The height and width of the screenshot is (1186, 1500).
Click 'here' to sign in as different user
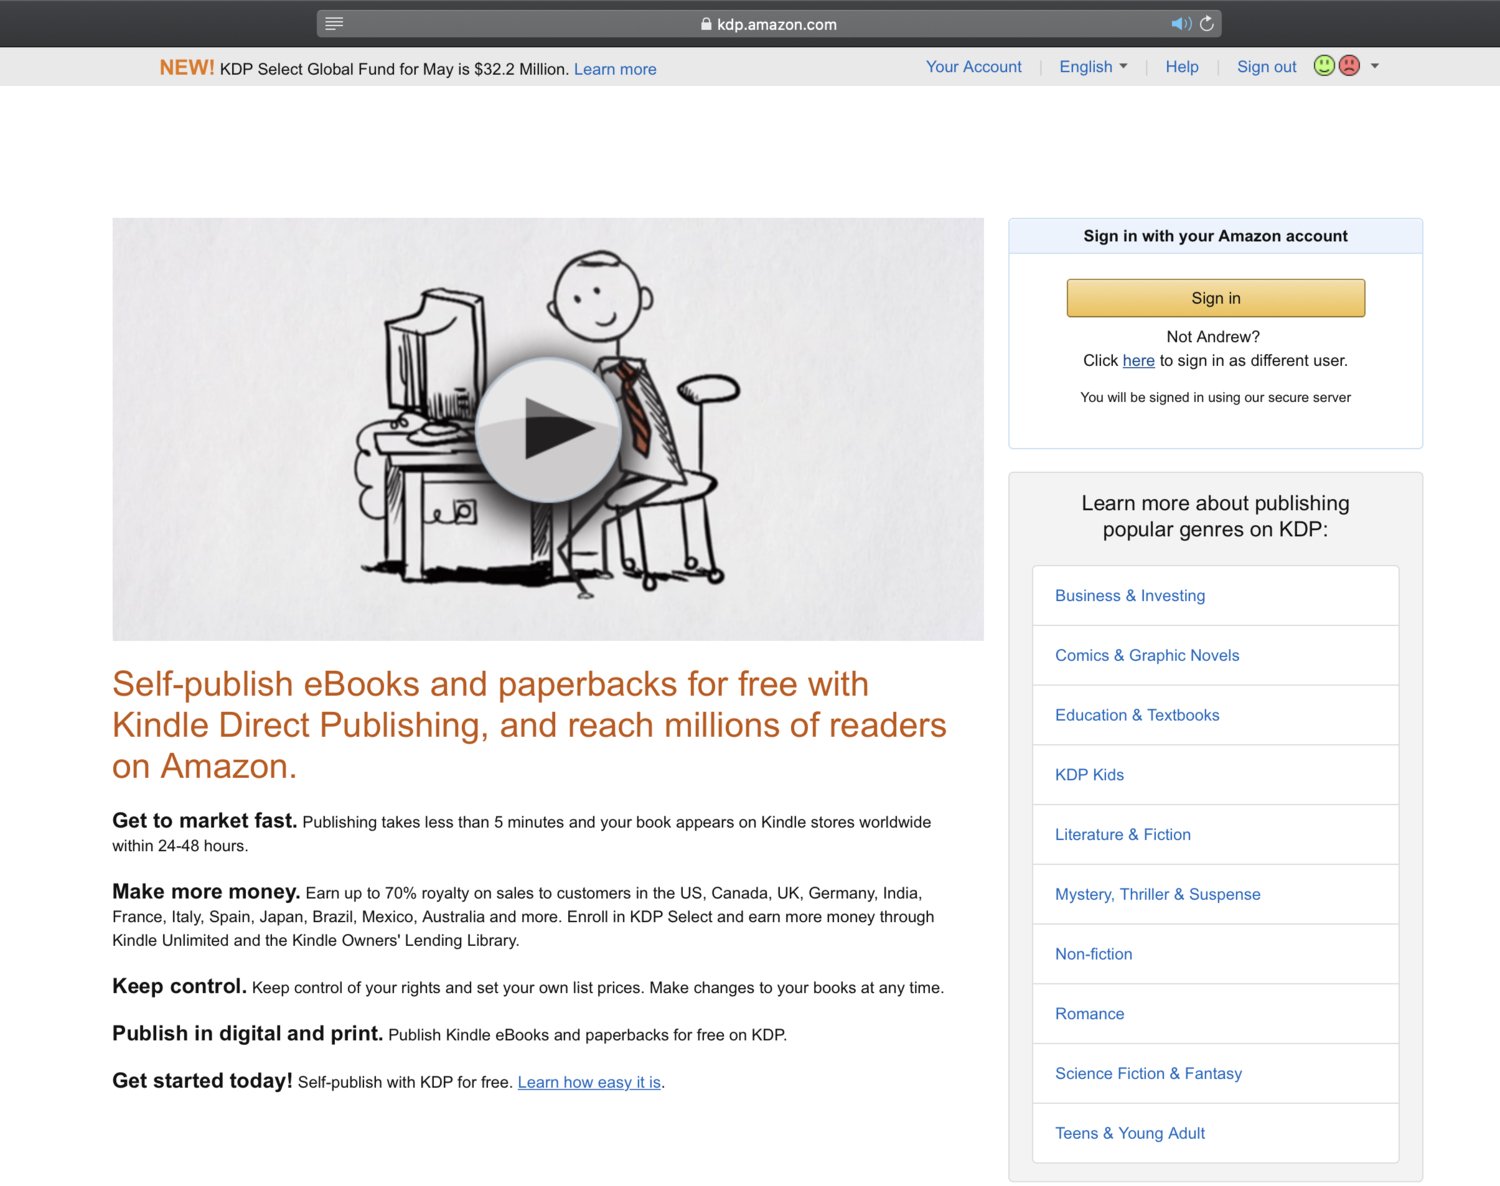point(1138,361)
